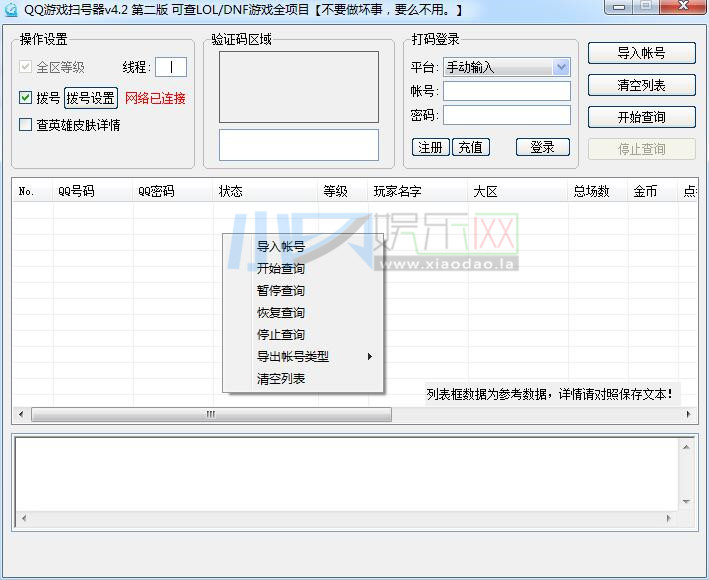
Task: Toggle the 全区等级 checkbox
Action: pyautogui.click(x=25, y=67)
